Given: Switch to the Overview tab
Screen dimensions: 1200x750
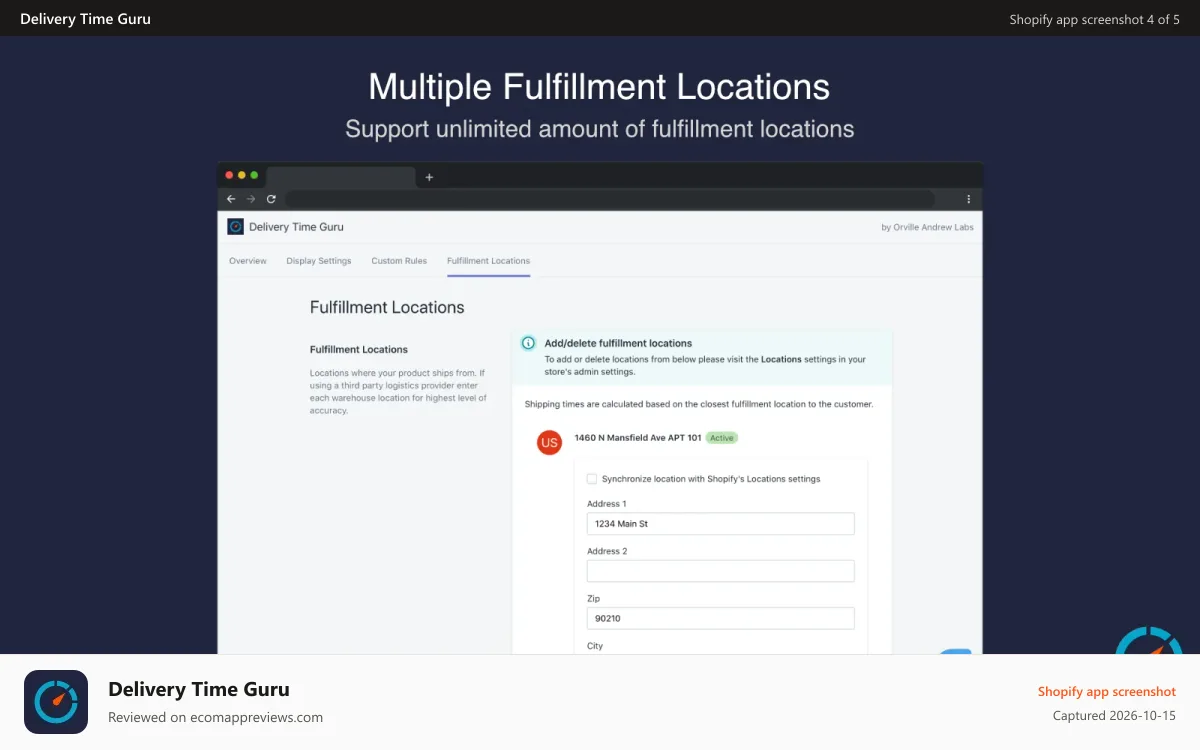Looking at the screenshot, I should 248,261.
